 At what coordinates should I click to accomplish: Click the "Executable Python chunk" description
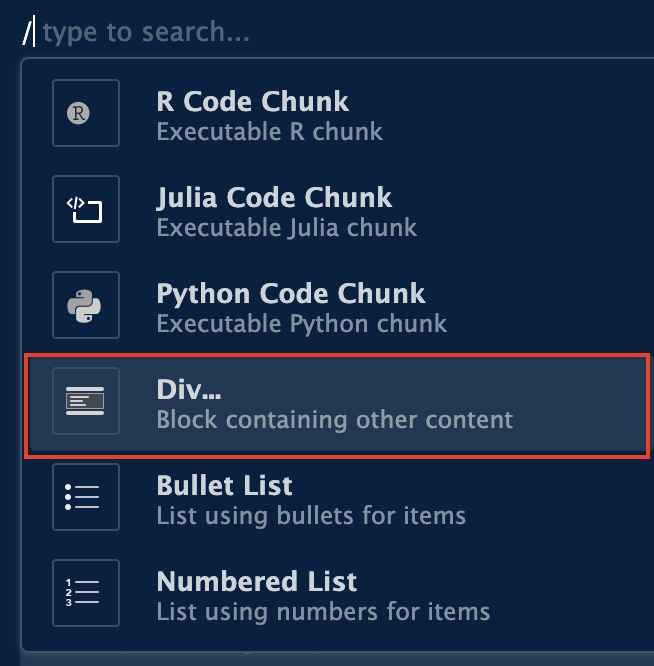pos(301,323)
